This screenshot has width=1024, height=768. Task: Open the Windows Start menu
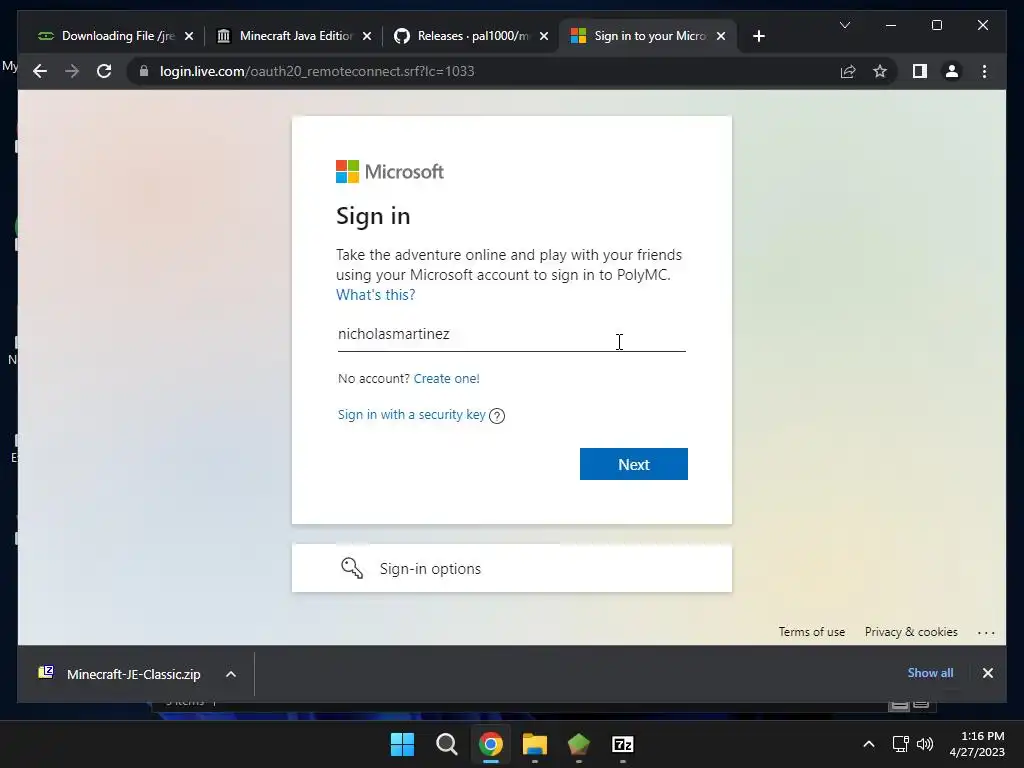click(402, 744)
